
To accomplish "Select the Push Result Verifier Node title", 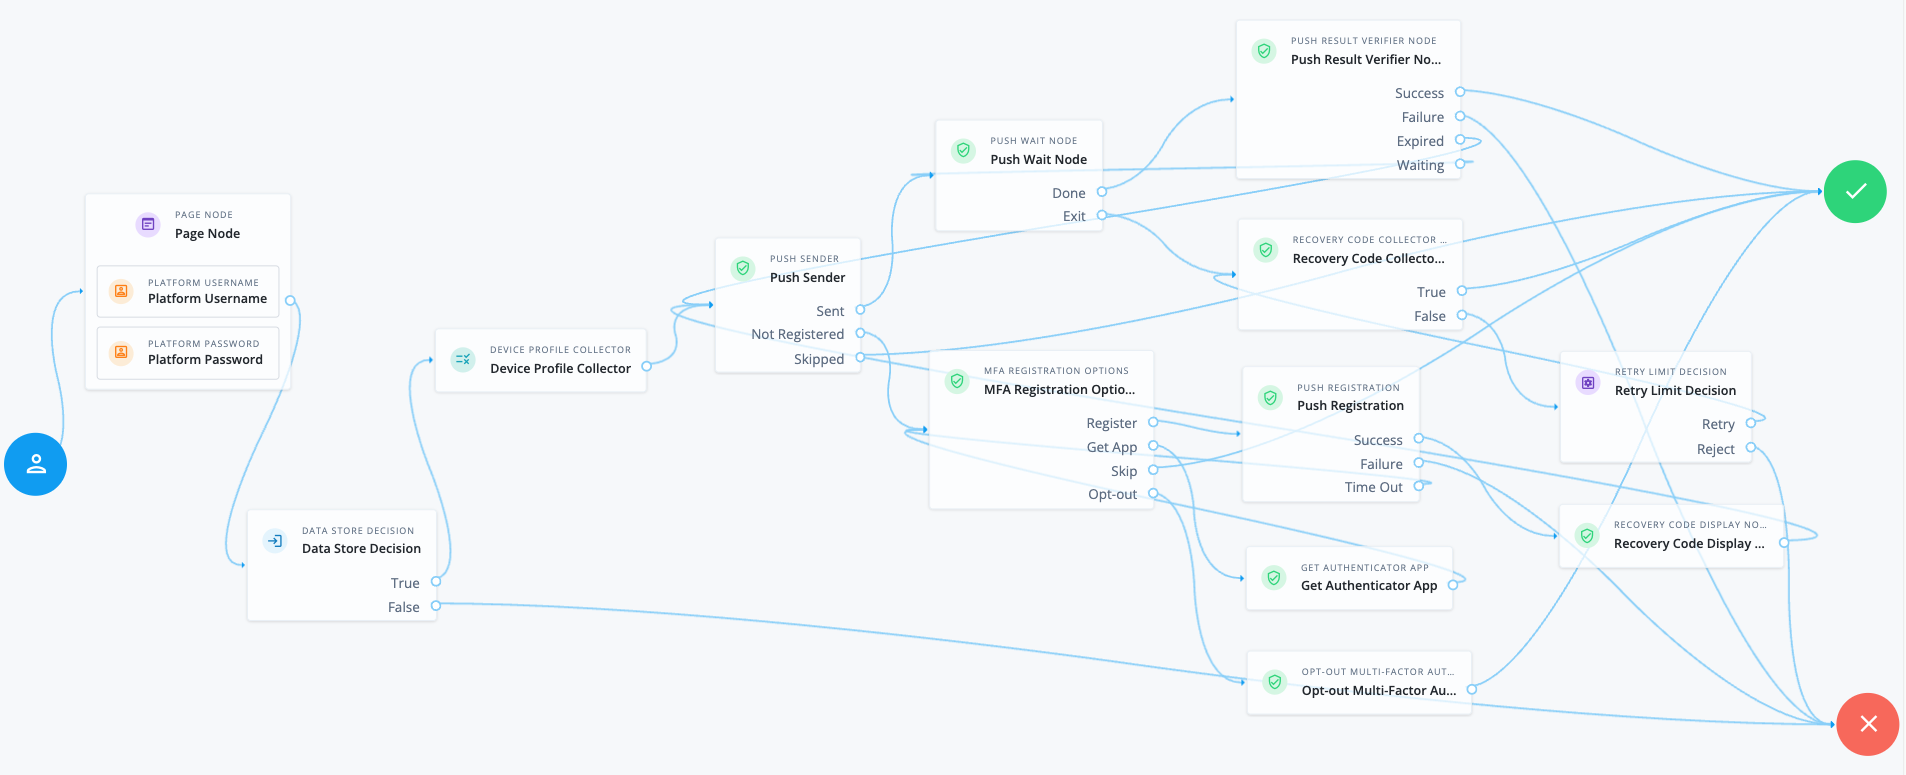I will (x=1365, y=60).
